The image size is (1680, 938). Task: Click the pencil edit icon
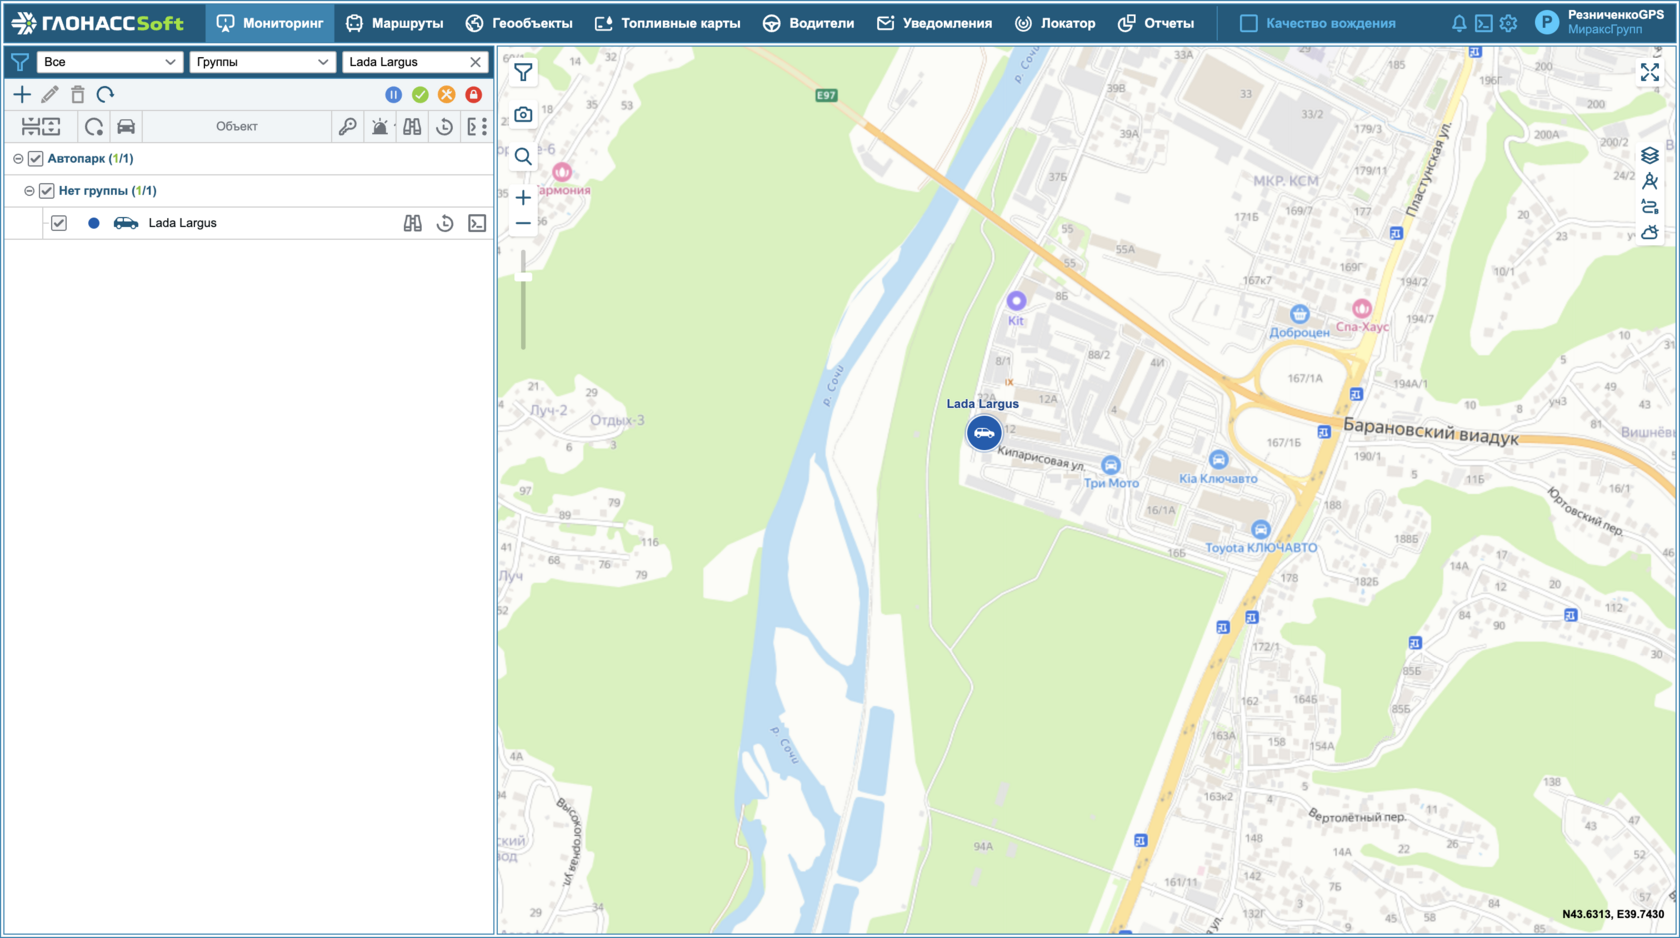50,95
